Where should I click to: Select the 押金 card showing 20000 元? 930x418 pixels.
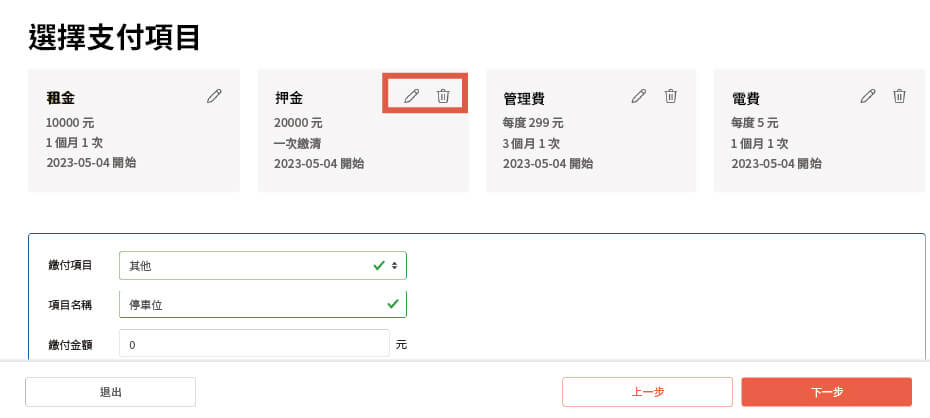tap(363, 130)
